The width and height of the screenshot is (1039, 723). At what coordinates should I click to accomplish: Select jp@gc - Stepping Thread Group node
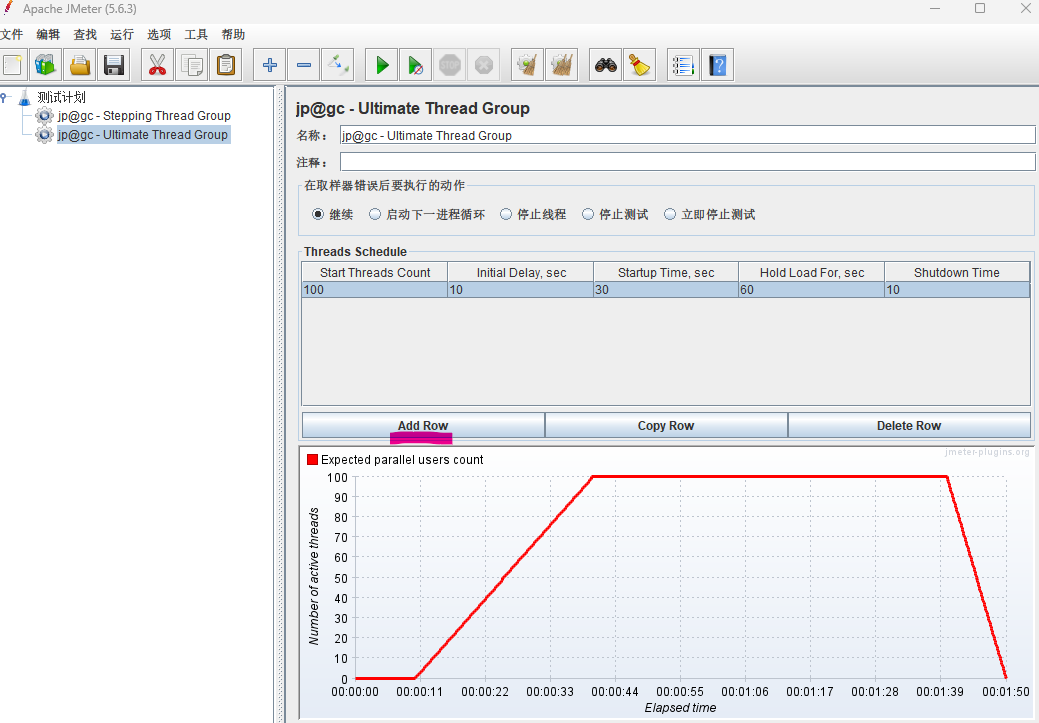pos(144,116)
